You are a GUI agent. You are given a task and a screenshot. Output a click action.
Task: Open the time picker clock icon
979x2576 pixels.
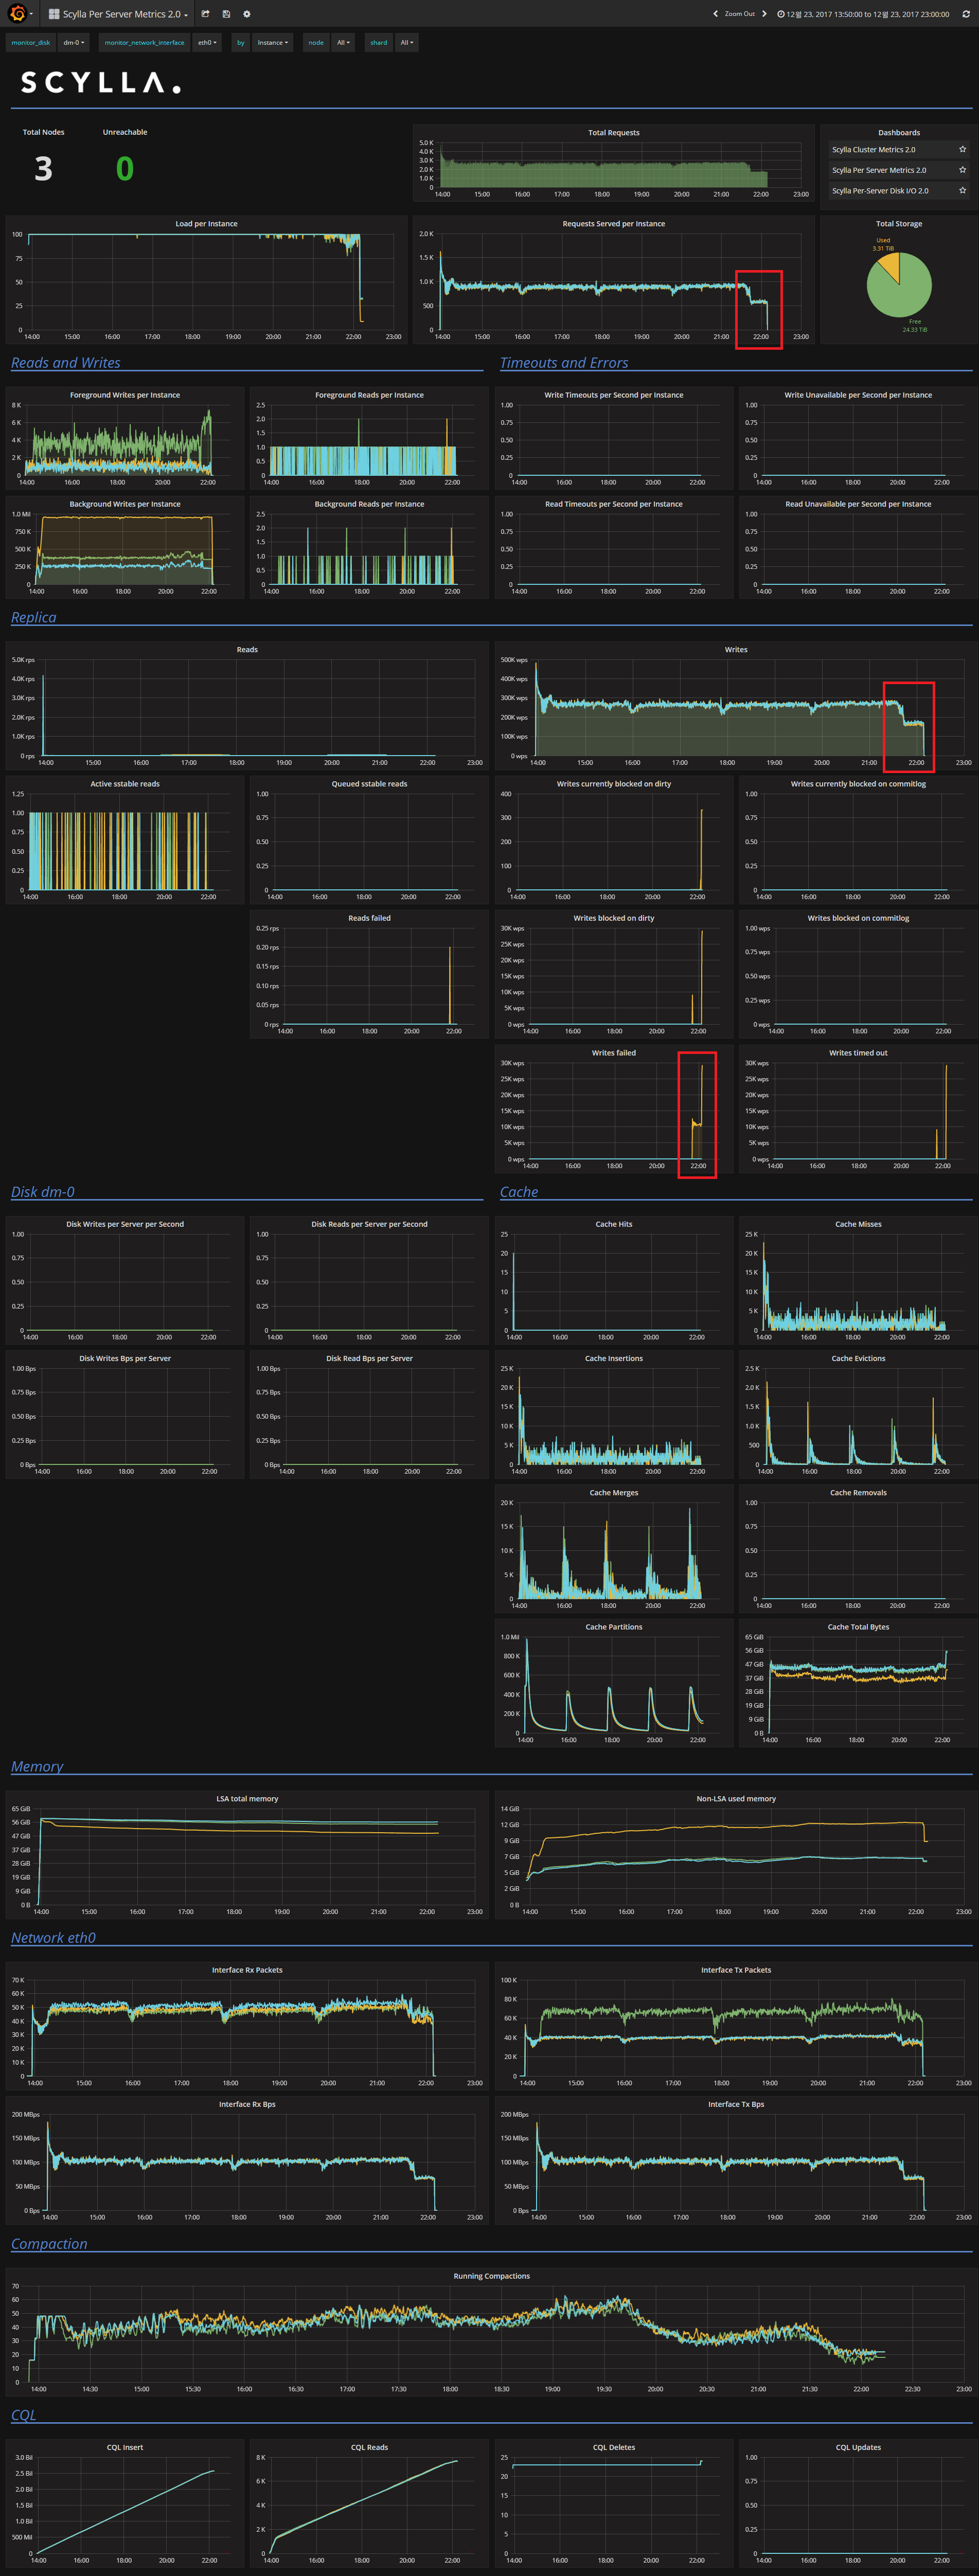point(781,14)
